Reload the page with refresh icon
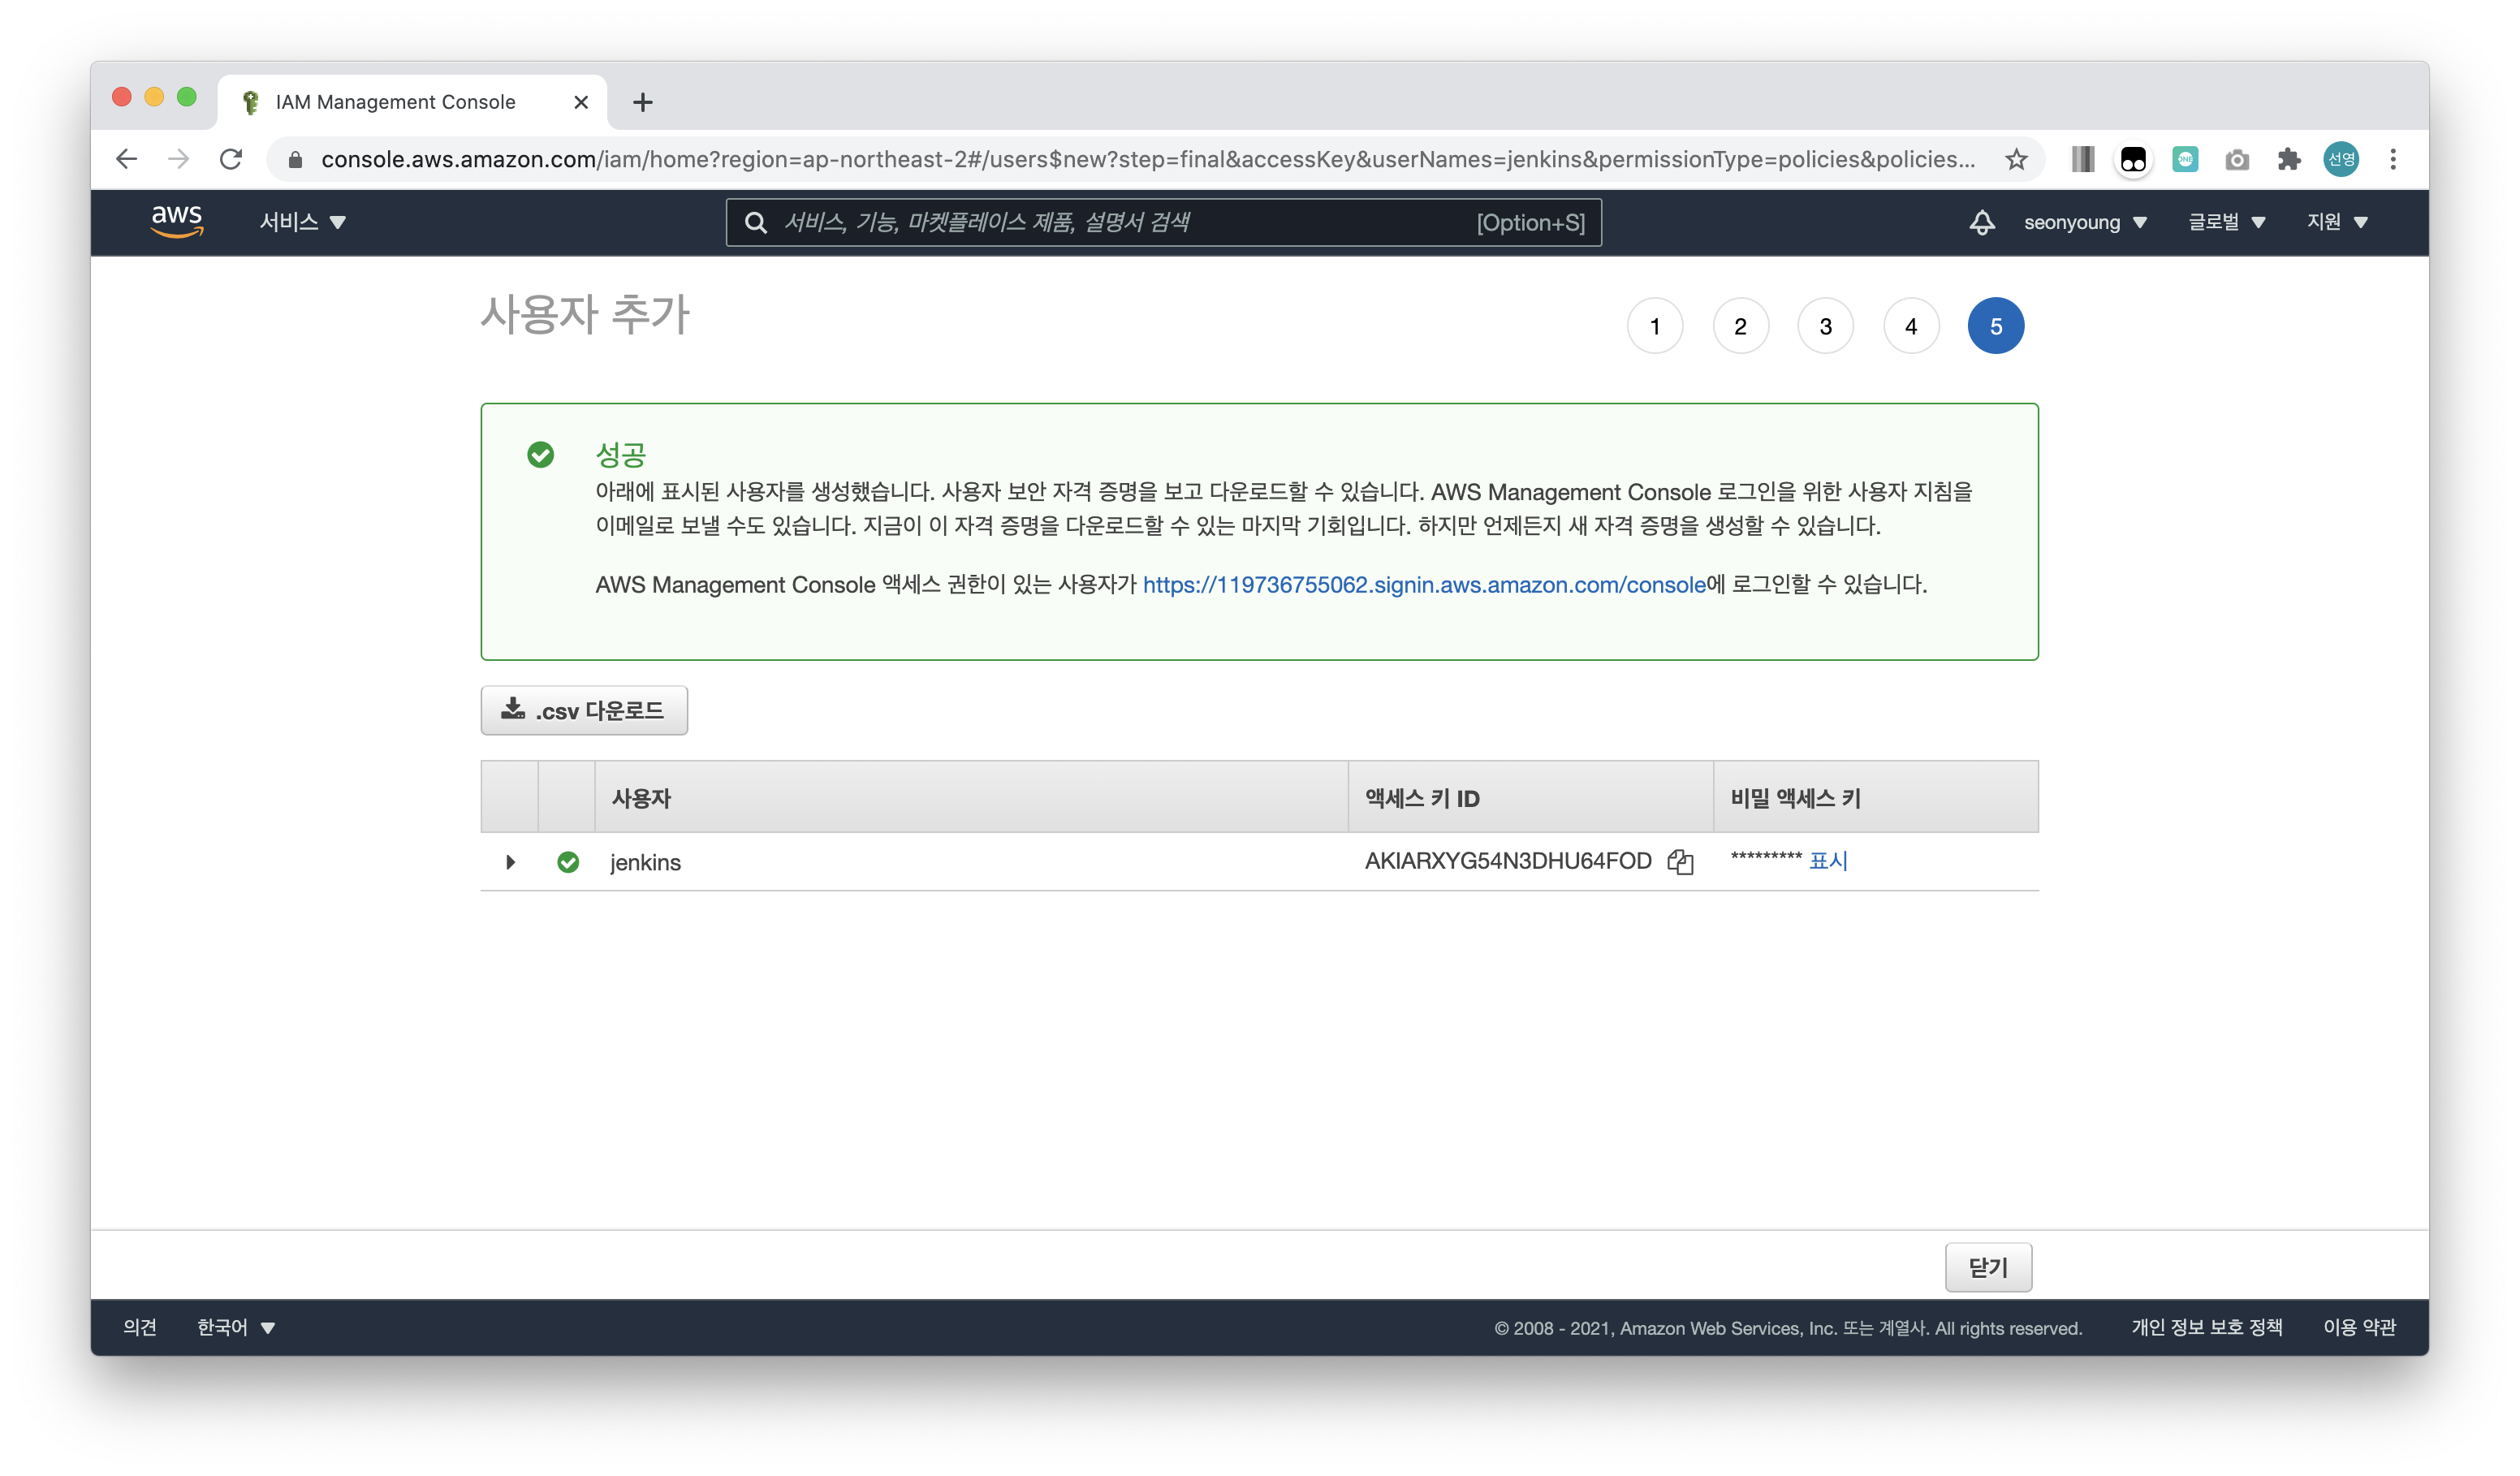The height and width of the screenshot is (1476, 2520). [231, 159]
